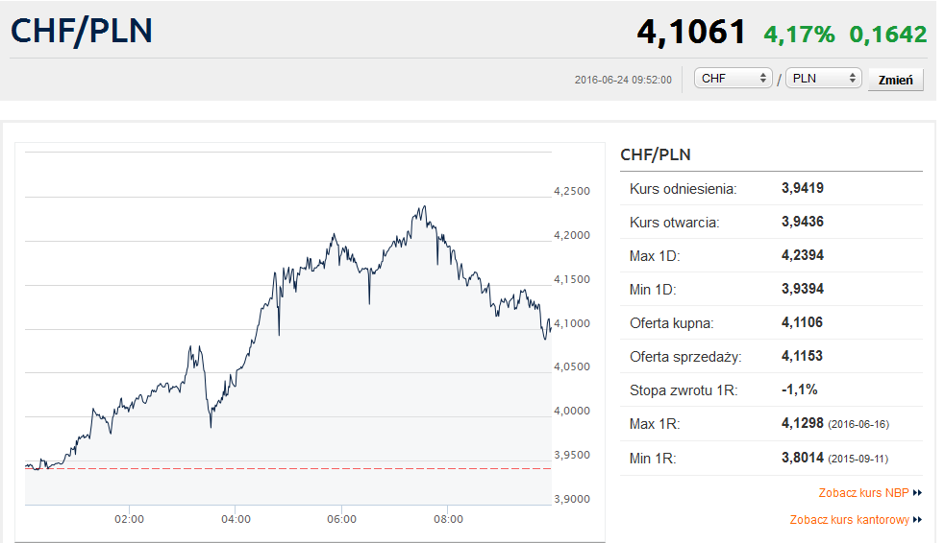Click the Min 1R date (2015-09-11)
This screenshot has height=543, width=945.
point(858,459)
